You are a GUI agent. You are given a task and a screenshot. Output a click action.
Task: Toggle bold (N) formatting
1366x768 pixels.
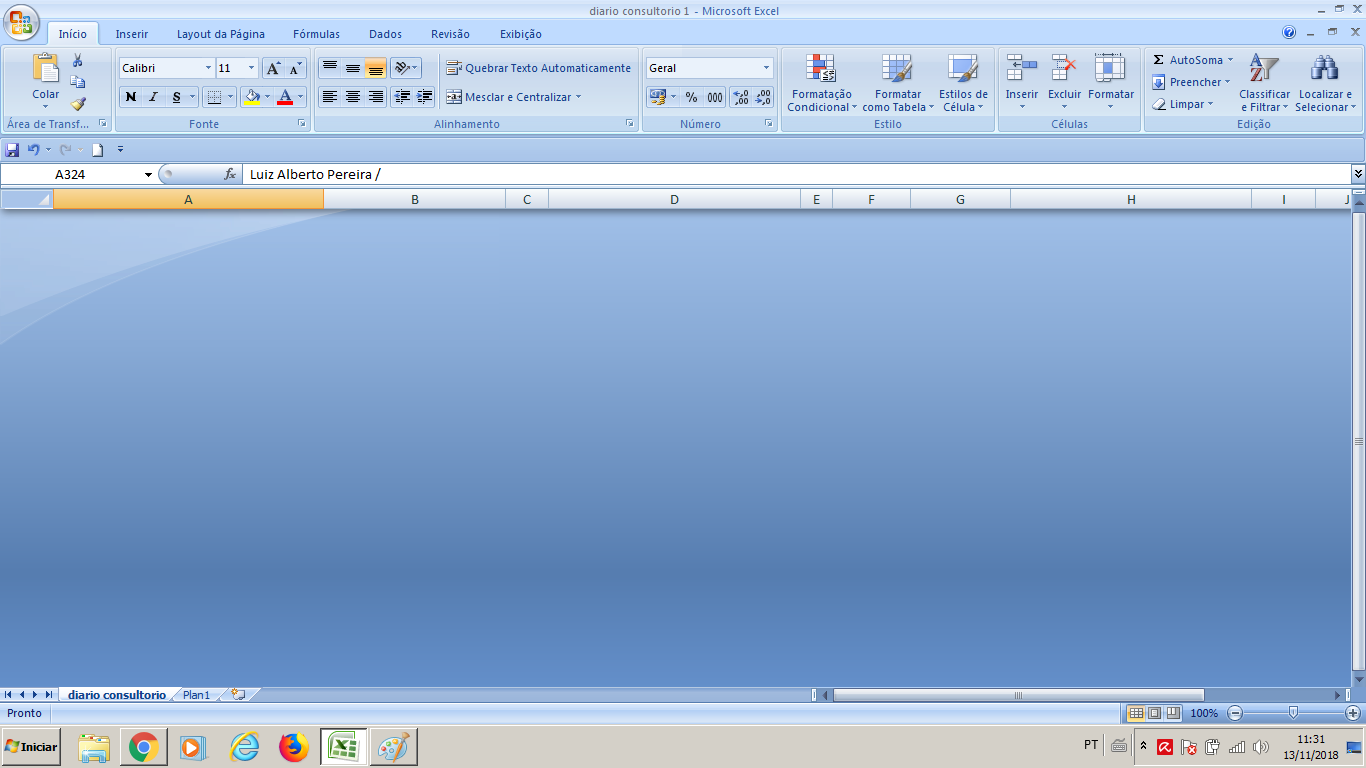(131, 97)
